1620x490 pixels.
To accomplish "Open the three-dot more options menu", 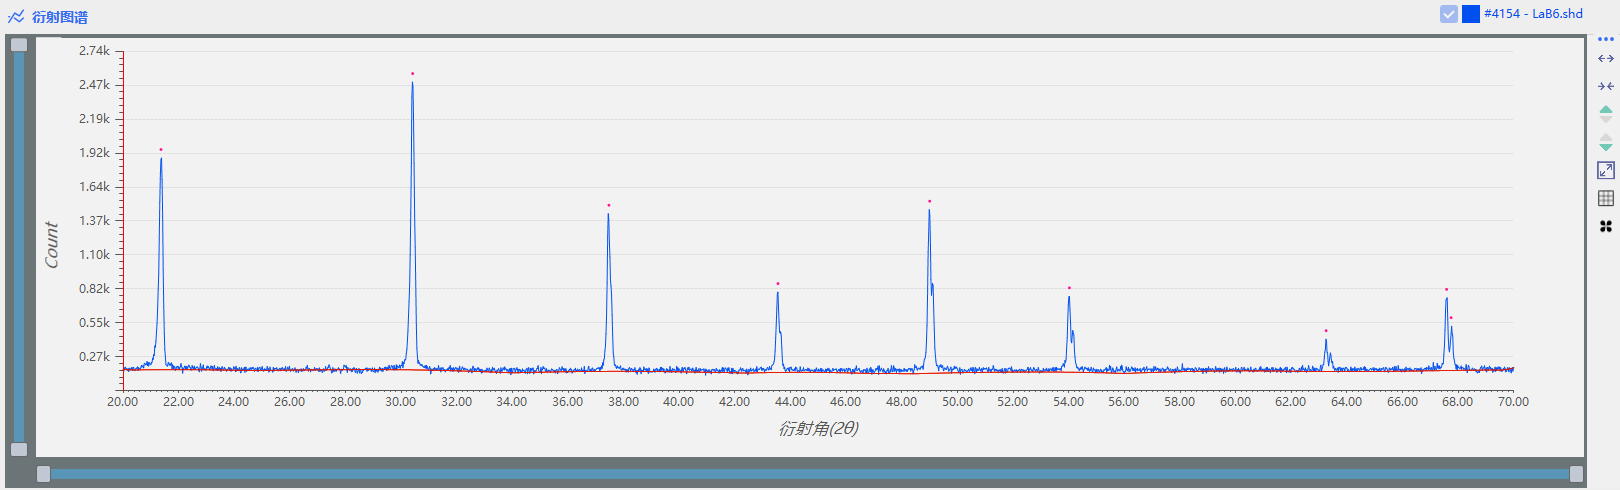I will point(1605,40).
